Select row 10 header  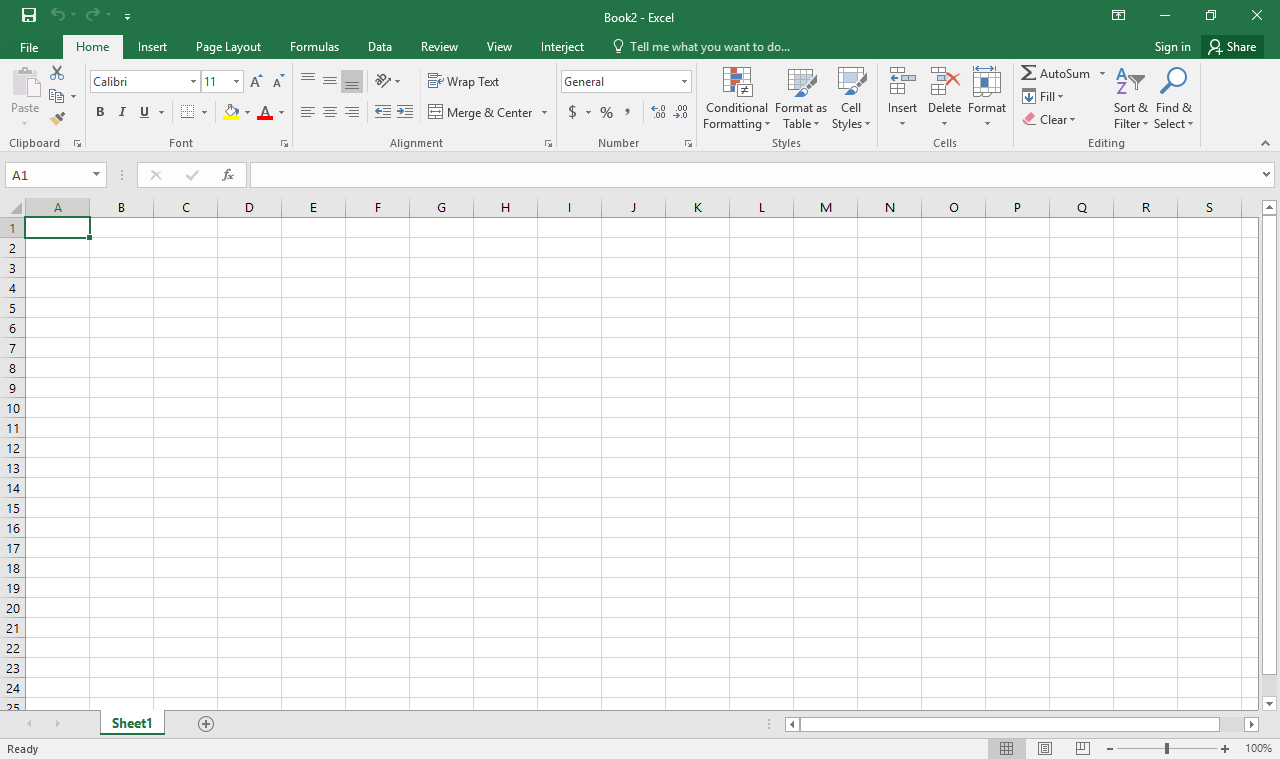tap(14, 408)
